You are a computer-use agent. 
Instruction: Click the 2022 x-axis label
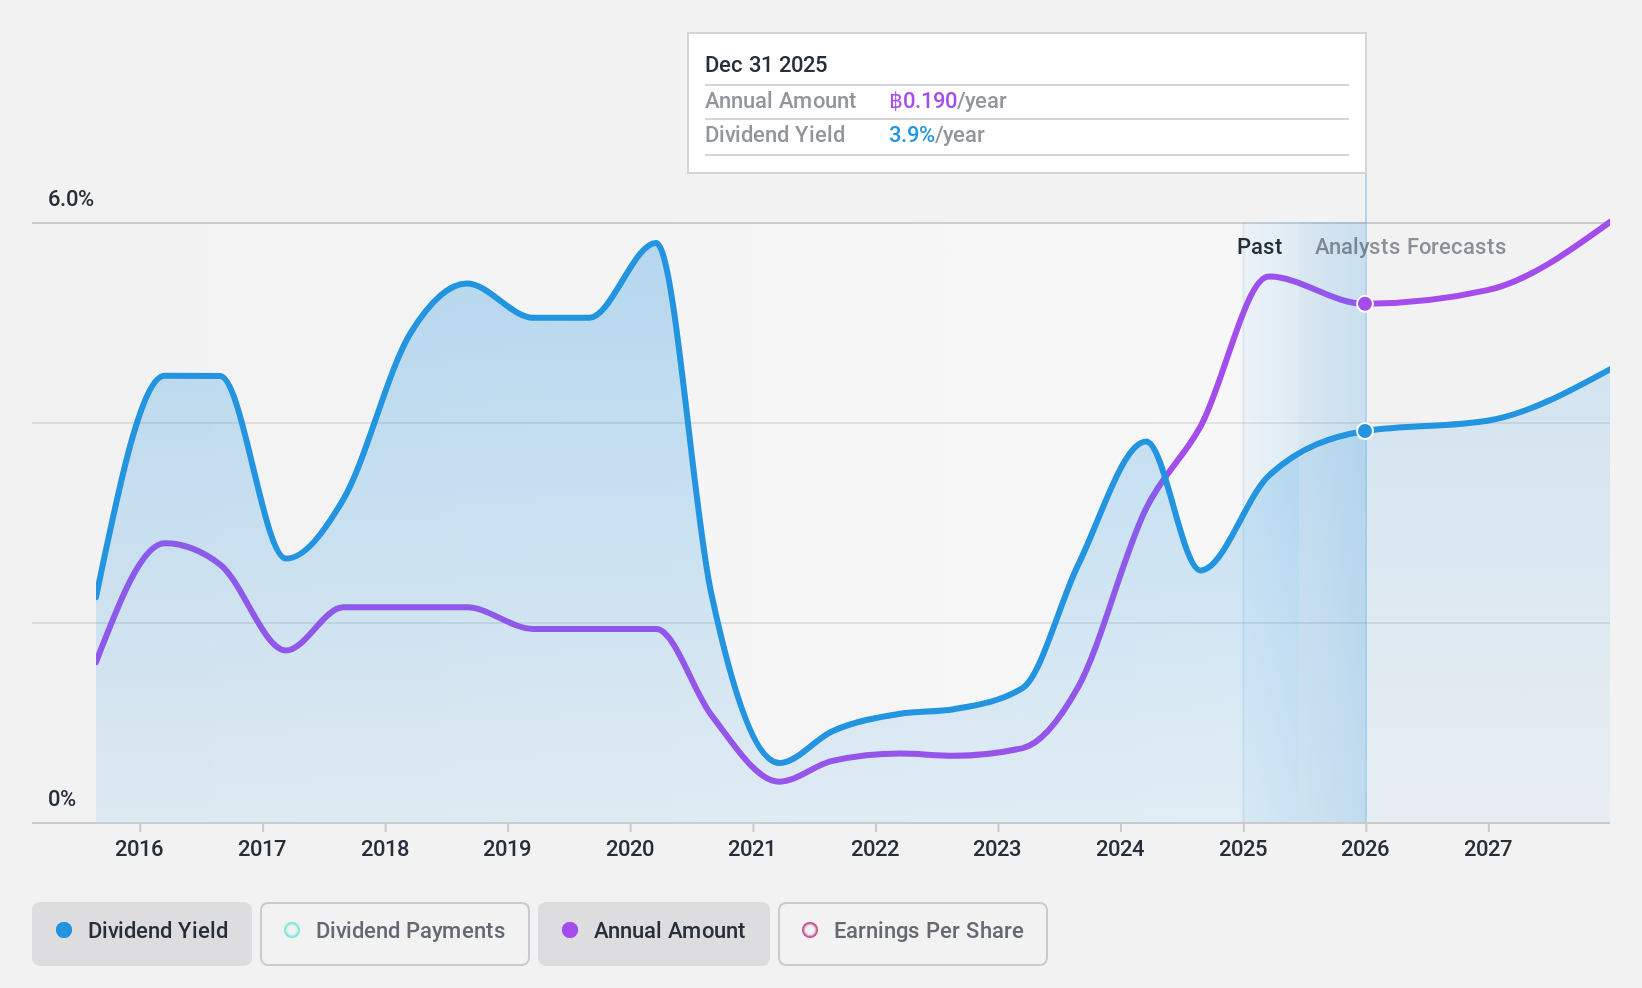tap(875, 849)
